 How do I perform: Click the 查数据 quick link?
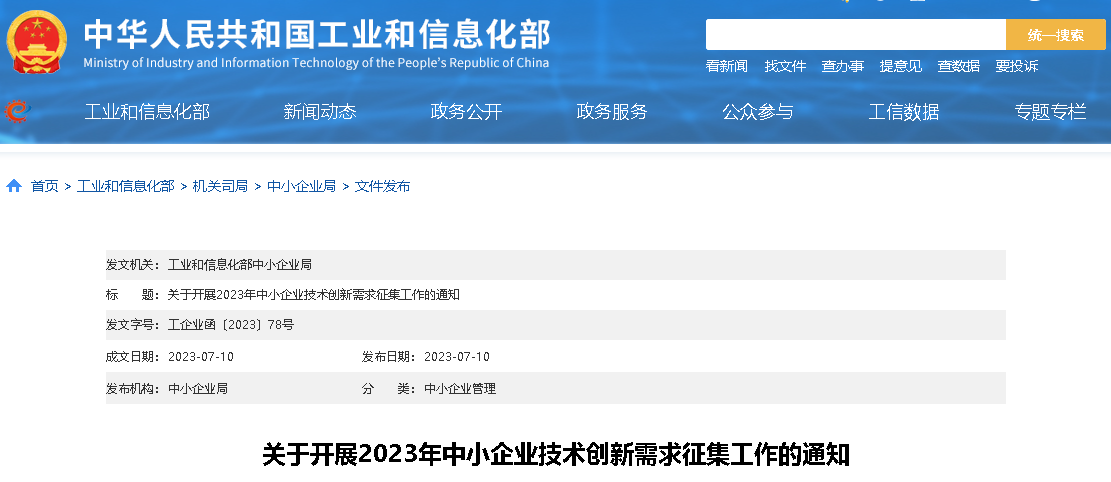tap(958, 66)
